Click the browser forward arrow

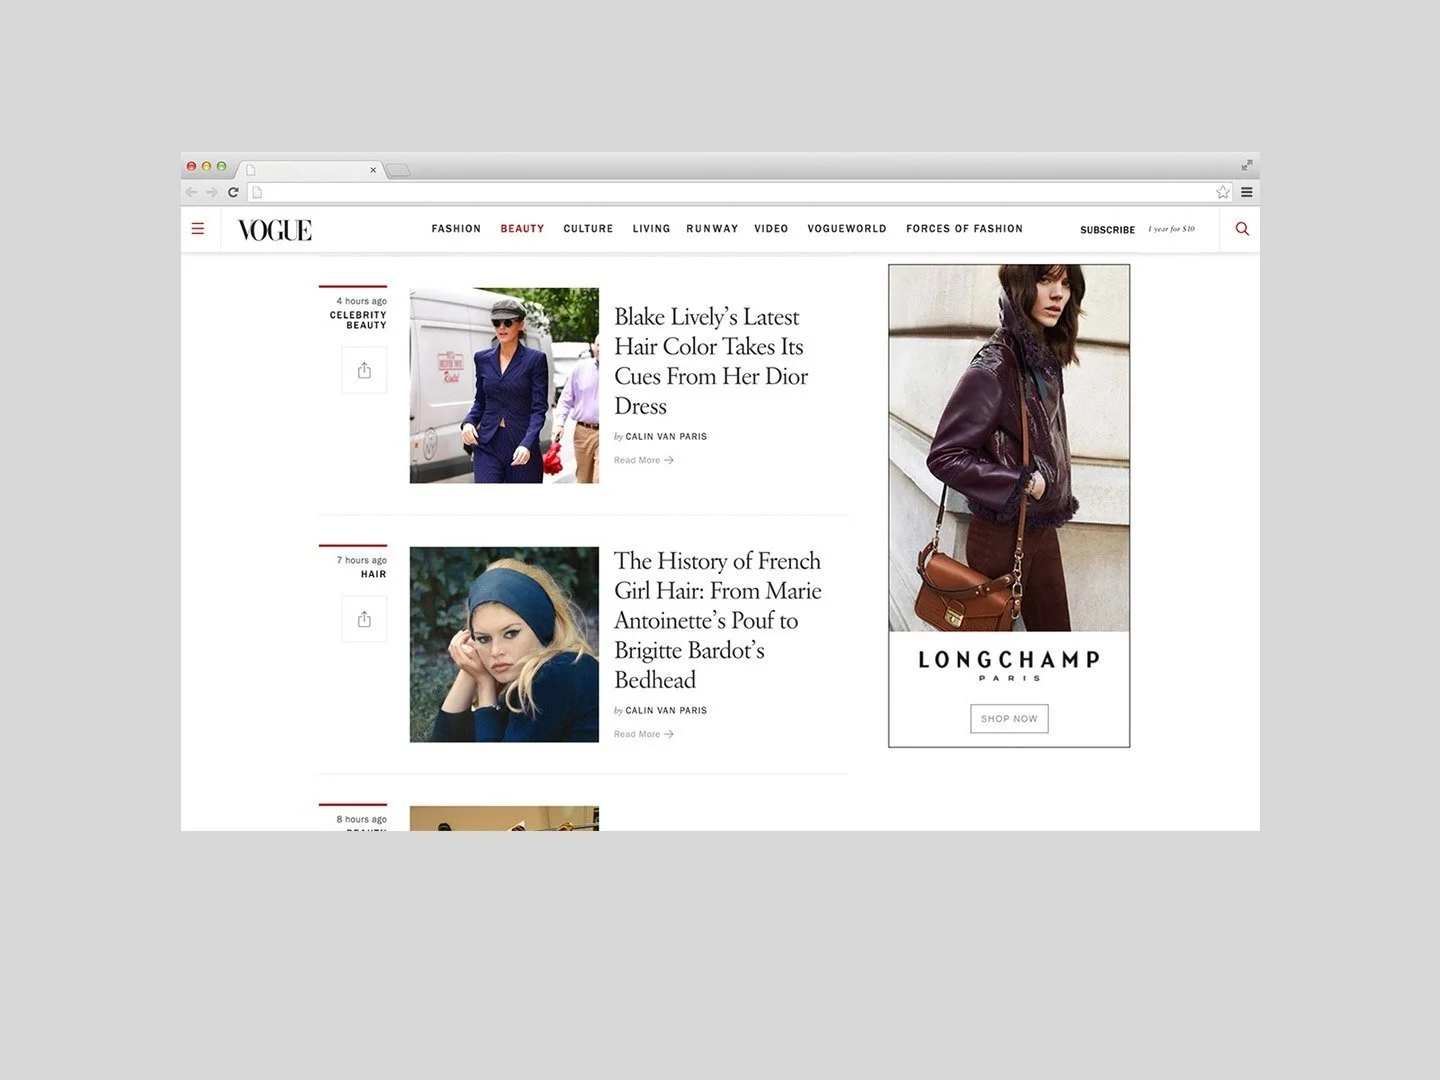211,192
